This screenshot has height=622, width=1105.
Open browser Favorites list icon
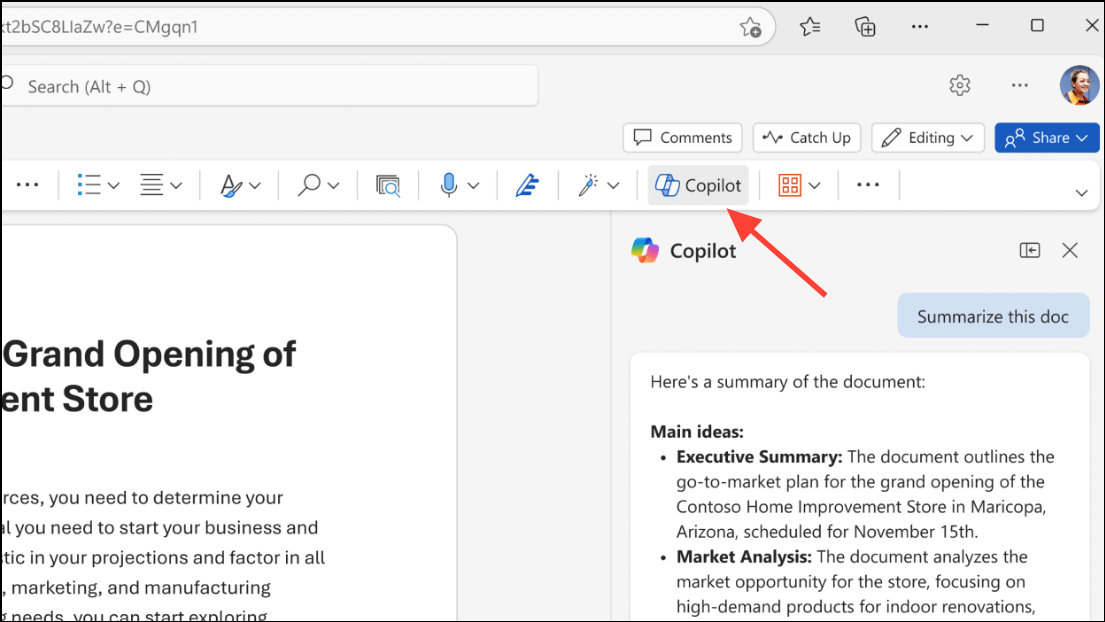810,27
